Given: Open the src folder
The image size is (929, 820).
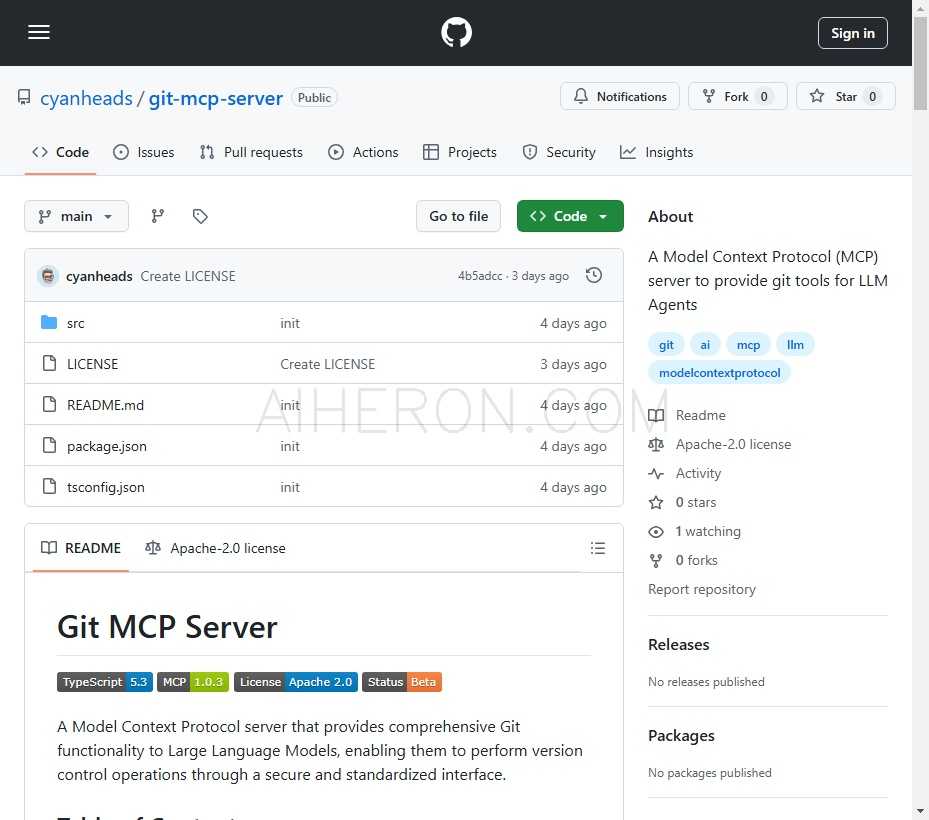Looking at the screenshot, I should click(76, 323).
